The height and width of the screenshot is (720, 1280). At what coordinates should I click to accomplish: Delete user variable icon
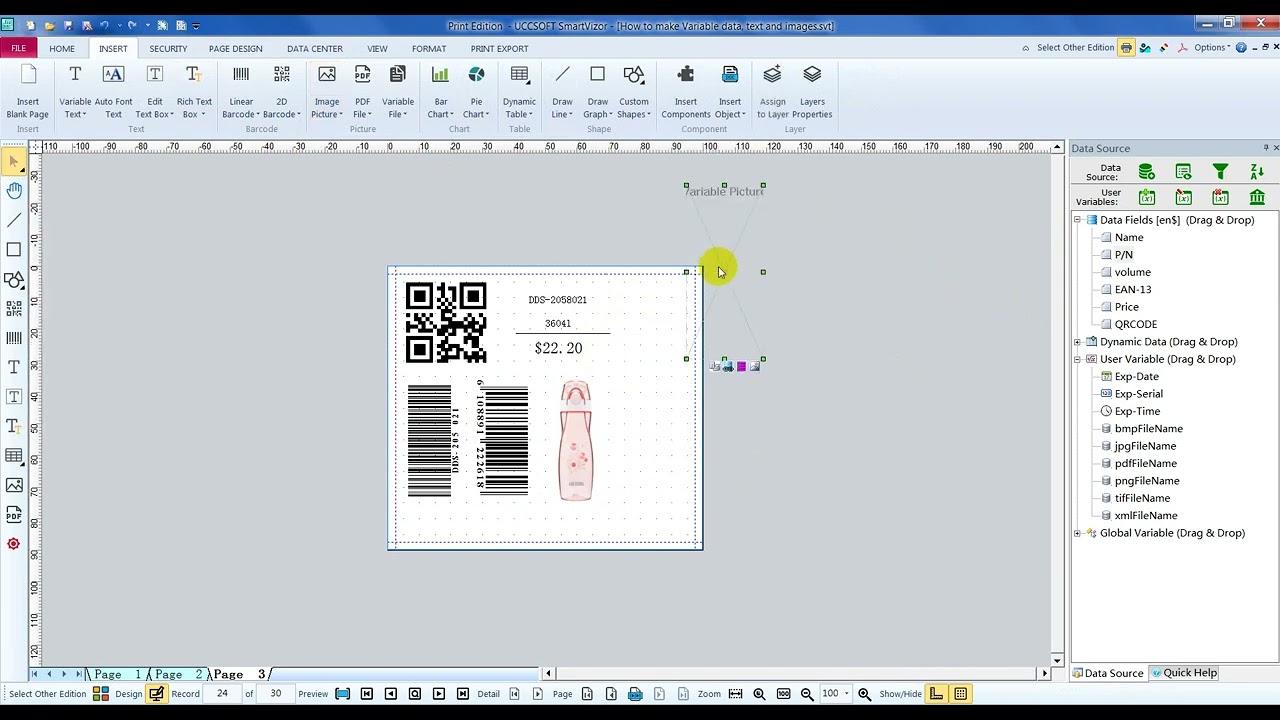click(x=1220, y=197)
